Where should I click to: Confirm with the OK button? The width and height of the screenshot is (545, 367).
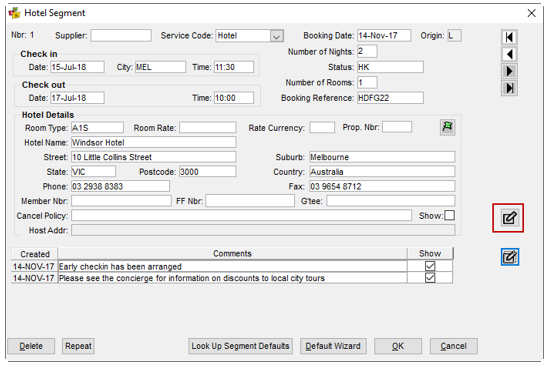click(398, 346)
